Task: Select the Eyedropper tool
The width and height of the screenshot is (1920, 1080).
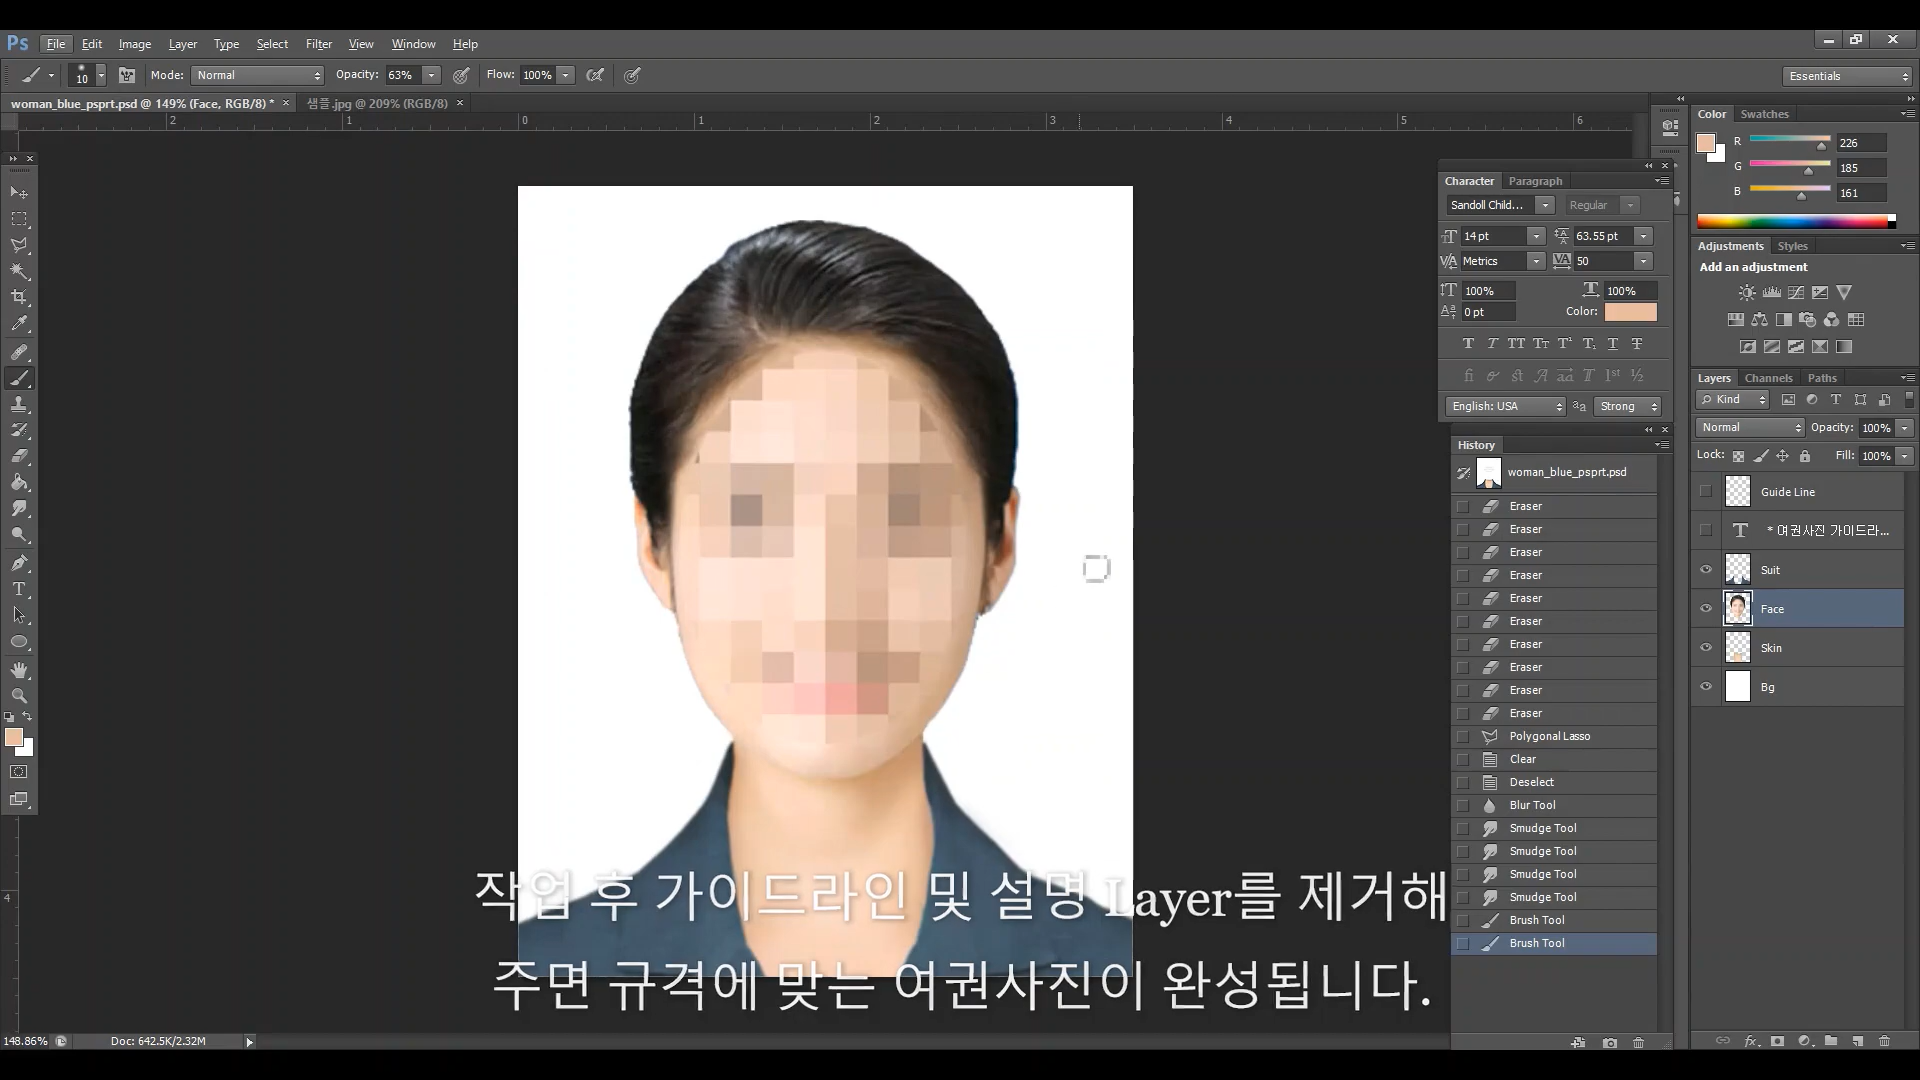Action: (19, 324)
